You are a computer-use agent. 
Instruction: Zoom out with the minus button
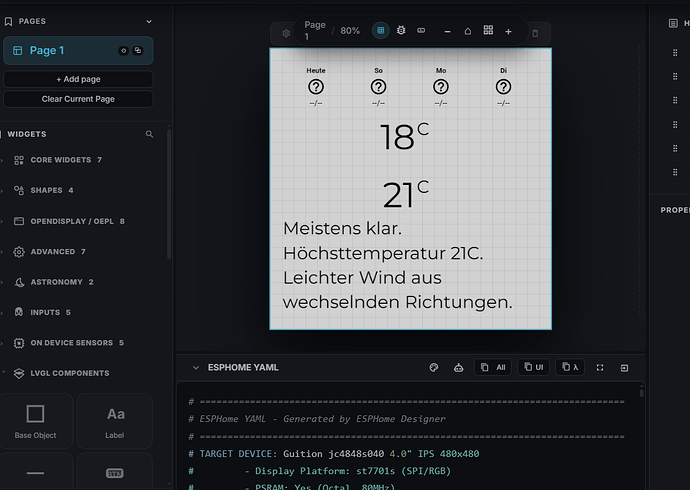click(447, 32)
